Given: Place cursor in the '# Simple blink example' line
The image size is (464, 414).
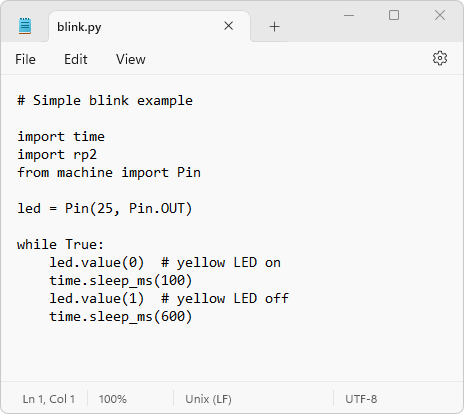Looking at the screenshot, I should pyautogui.click(x=105, y=101).
